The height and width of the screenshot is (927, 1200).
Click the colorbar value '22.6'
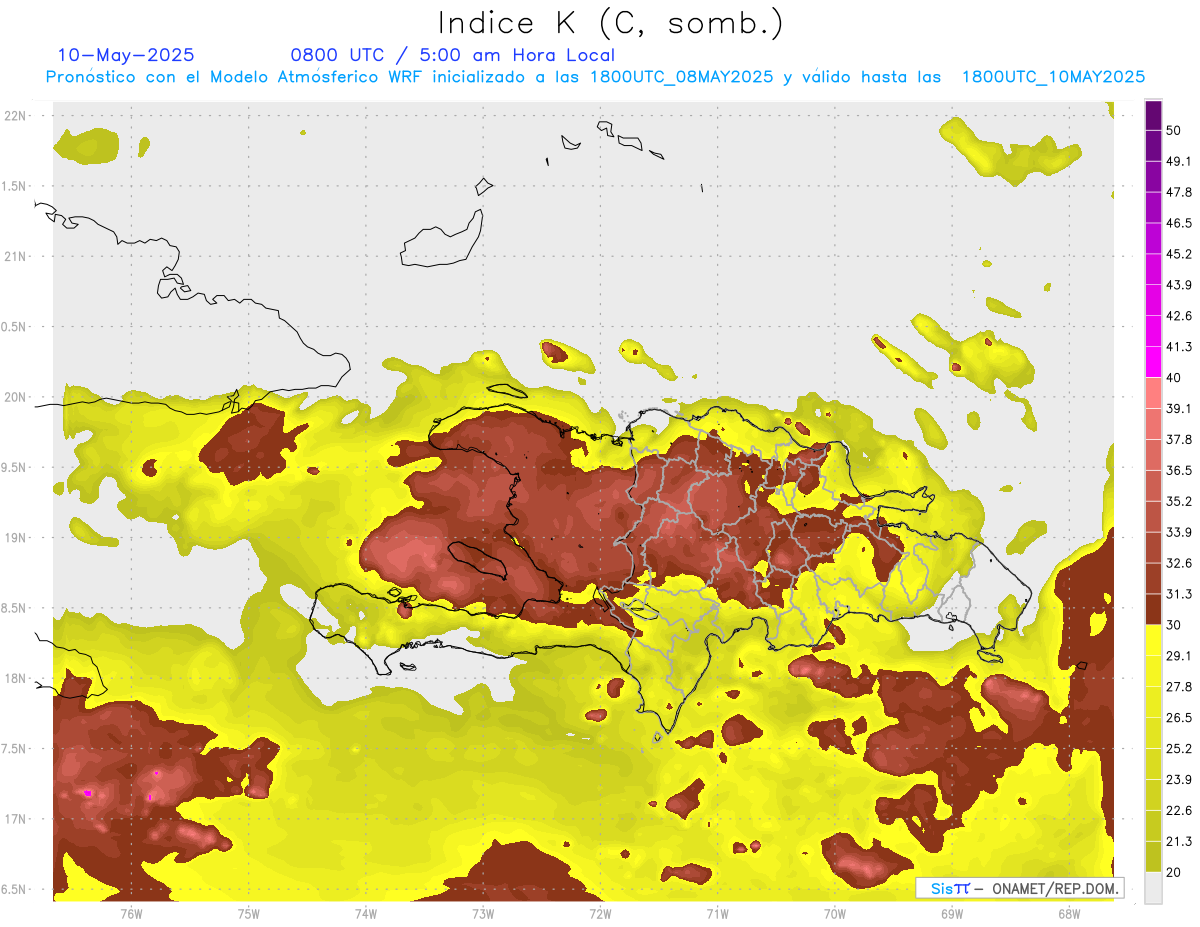pos(1178,811)
